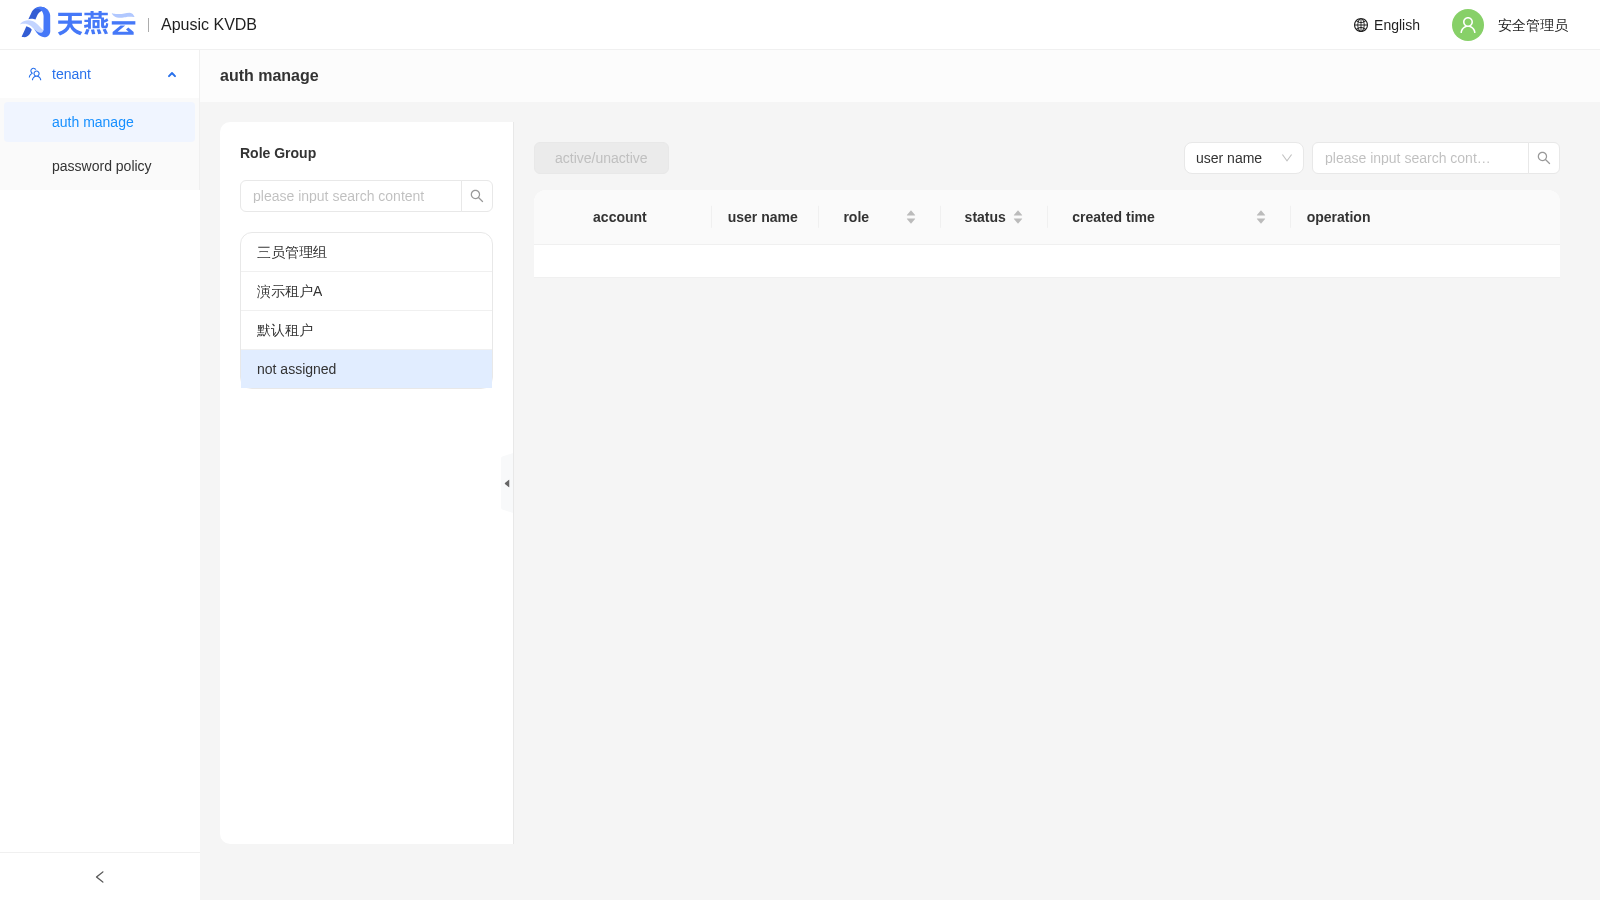Click the active/unactive button
Image resolution: width=1600 pixels, height=900 pixels.
pyautogui.click(x=601, y=158)
